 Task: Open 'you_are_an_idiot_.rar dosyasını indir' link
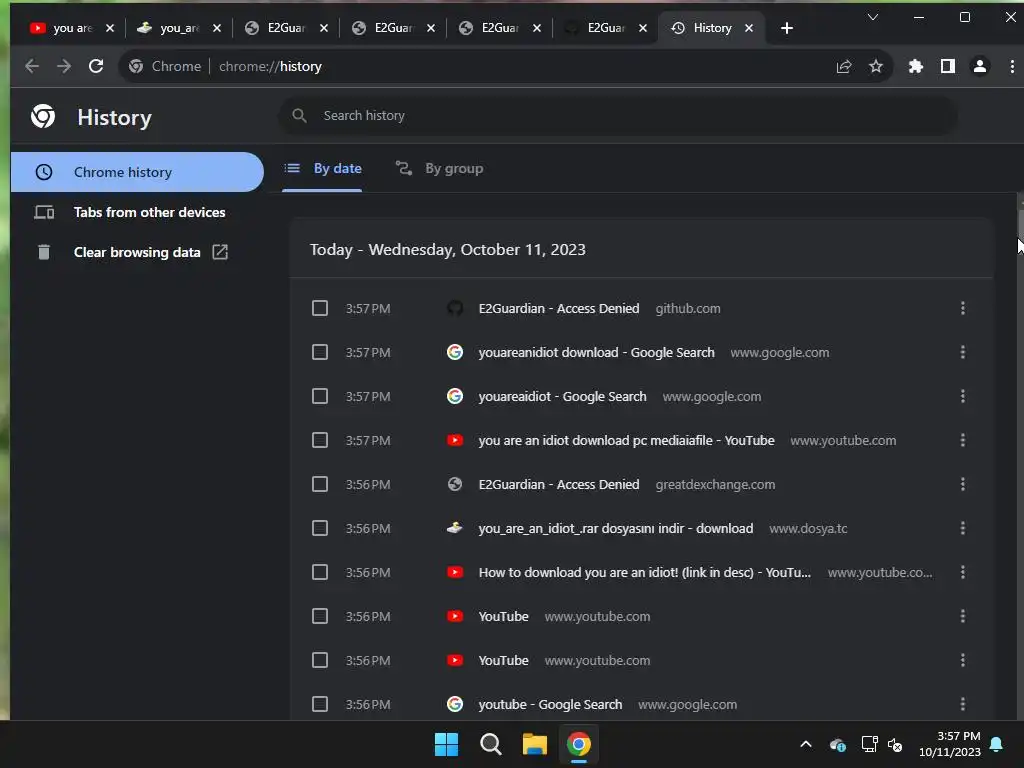click(615, 528)
